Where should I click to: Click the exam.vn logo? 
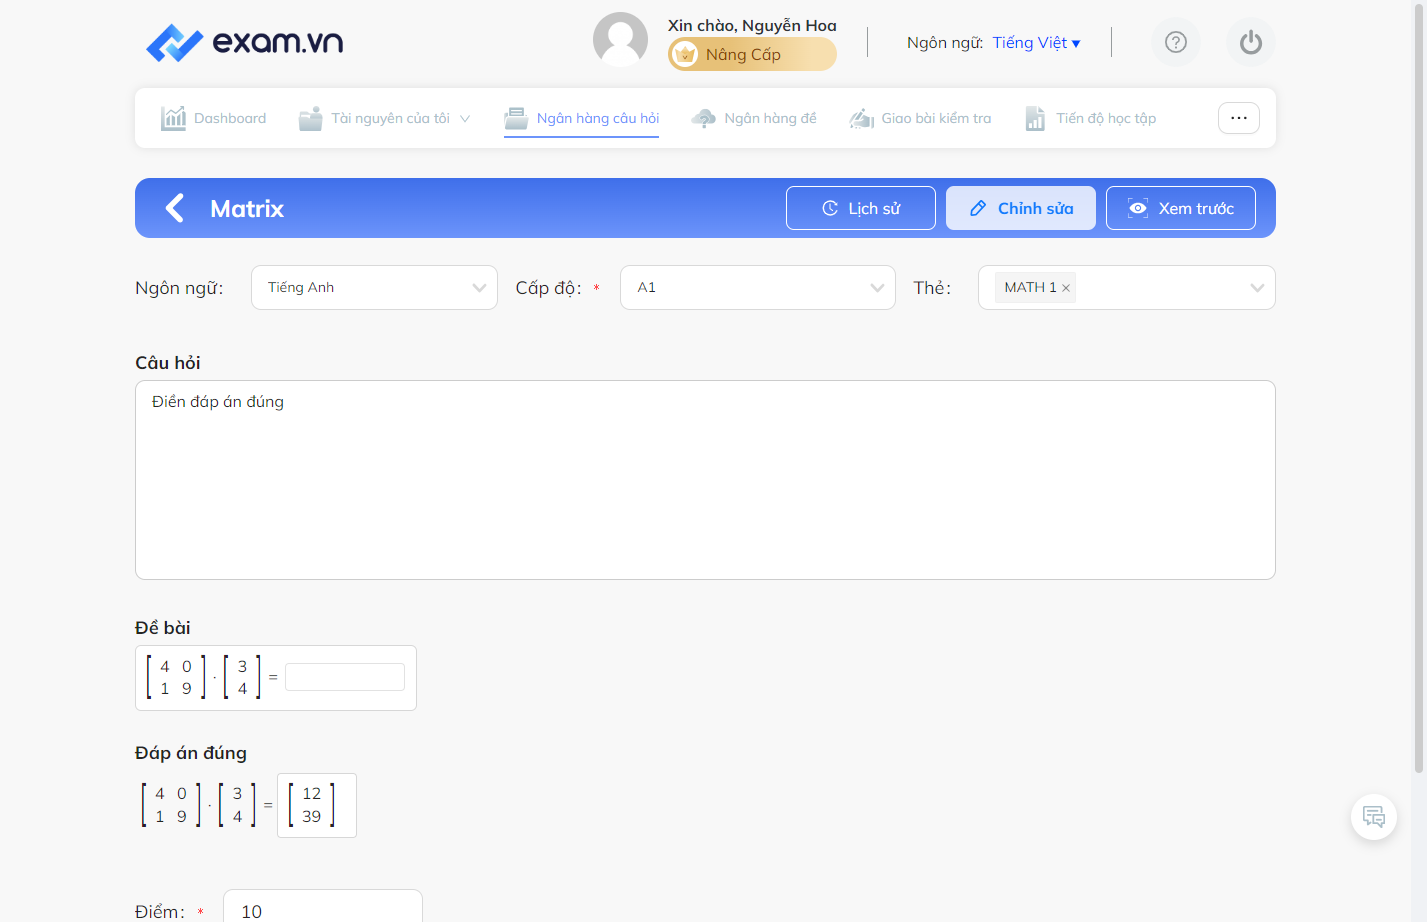tap(244, 42)
